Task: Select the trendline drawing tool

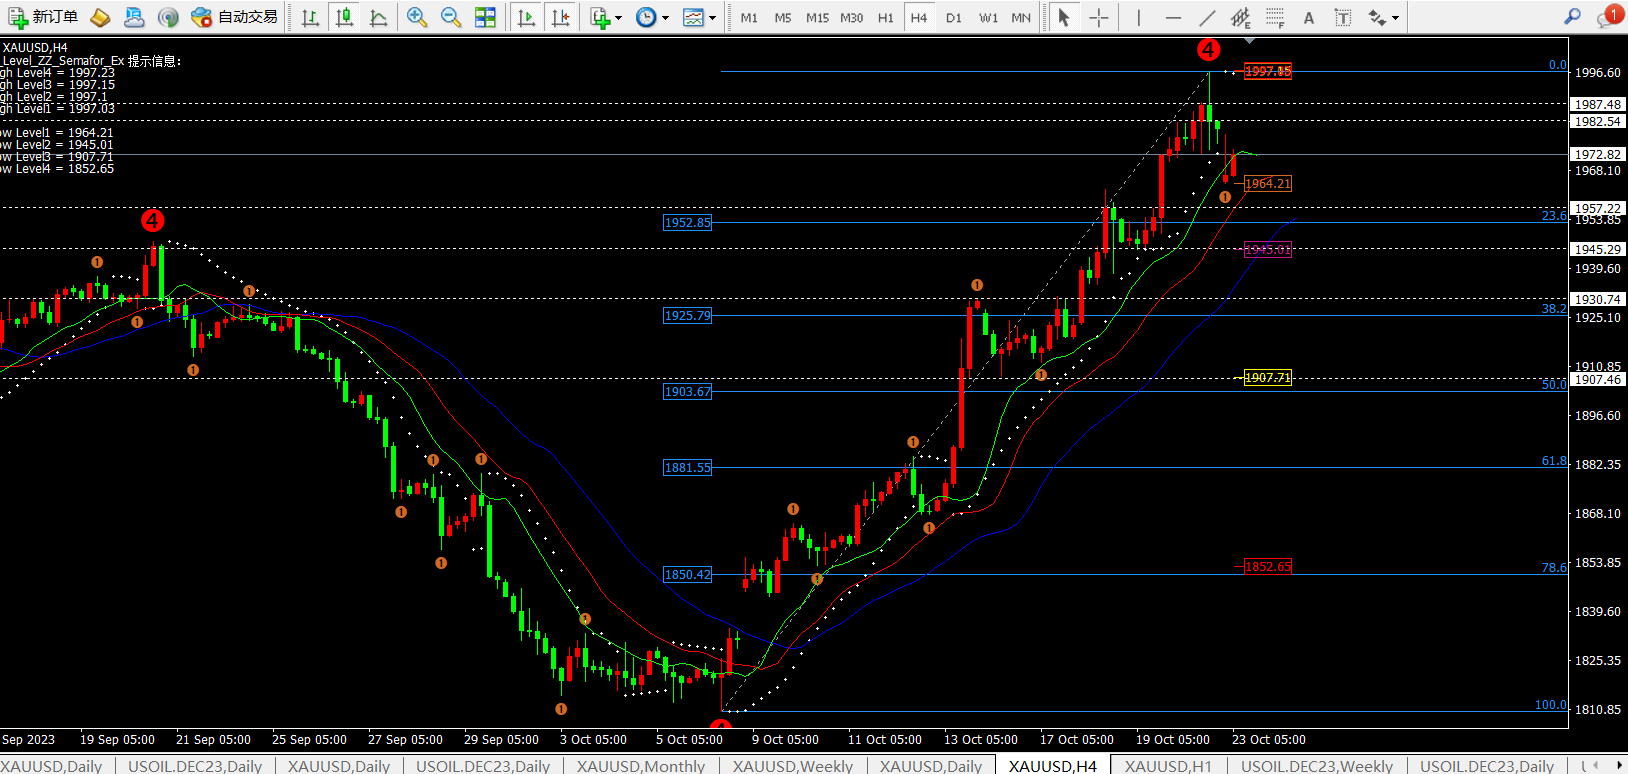Action: pos(1207,17)
